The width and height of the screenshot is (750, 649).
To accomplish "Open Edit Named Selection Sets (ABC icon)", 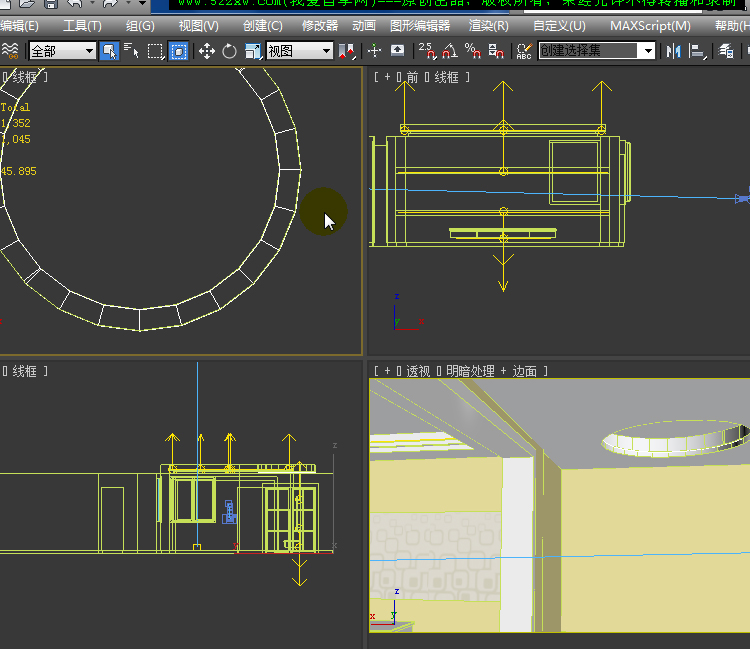I will point(524,51).
